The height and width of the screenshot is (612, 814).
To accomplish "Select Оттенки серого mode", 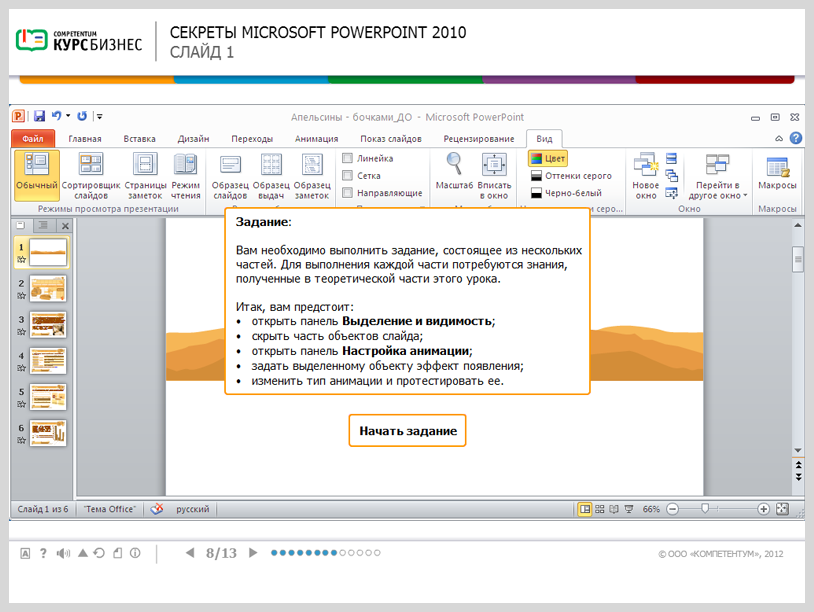I will [571, 176].
